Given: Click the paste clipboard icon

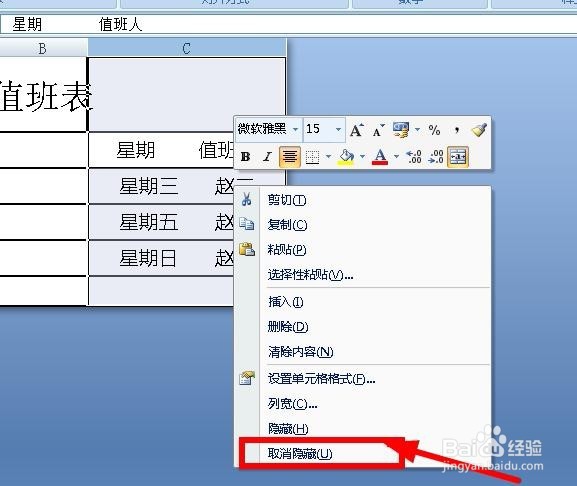Looking at the screenshot, I should (247, 249).
